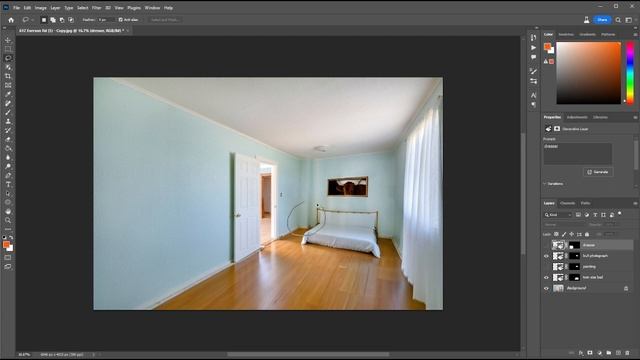Select the Eyedropper tool
Screen dimensions: 640x360
pos(8,94)
